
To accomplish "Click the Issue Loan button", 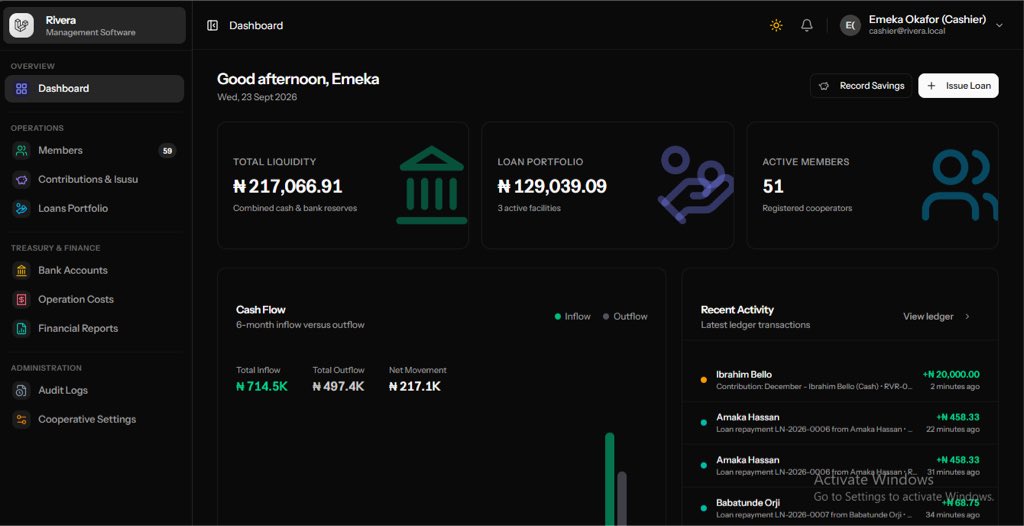I will point(958,86).
